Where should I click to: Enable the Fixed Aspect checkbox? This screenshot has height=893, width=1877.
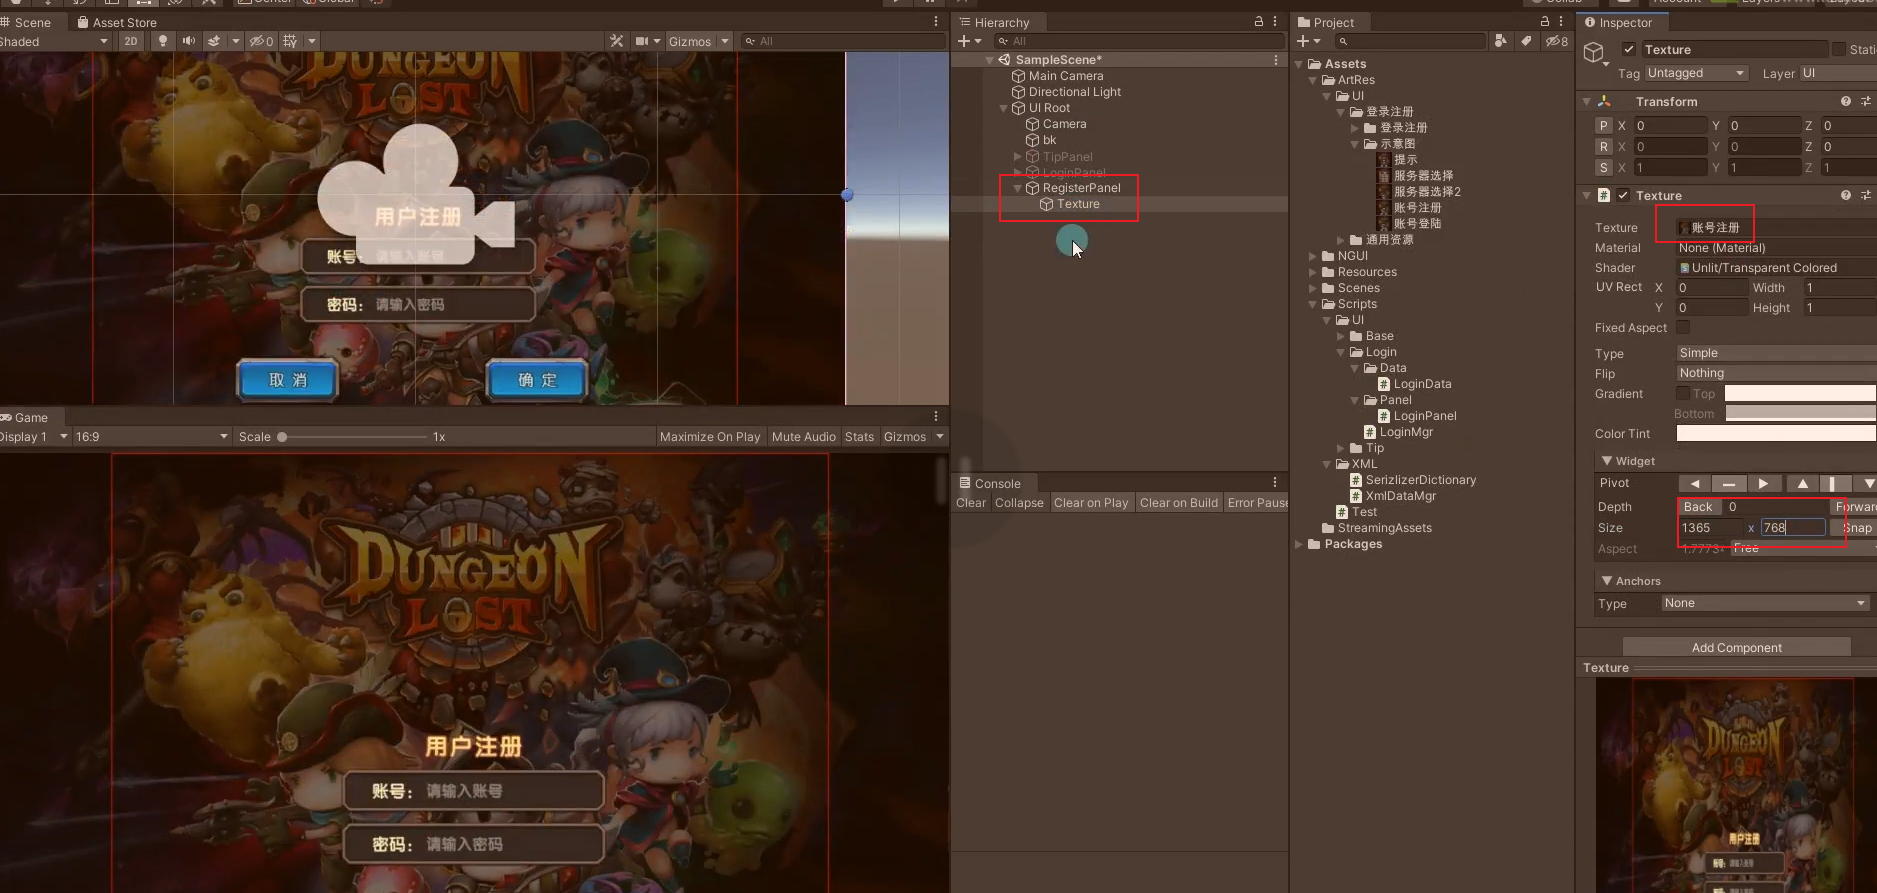(x=1683, y=328)
